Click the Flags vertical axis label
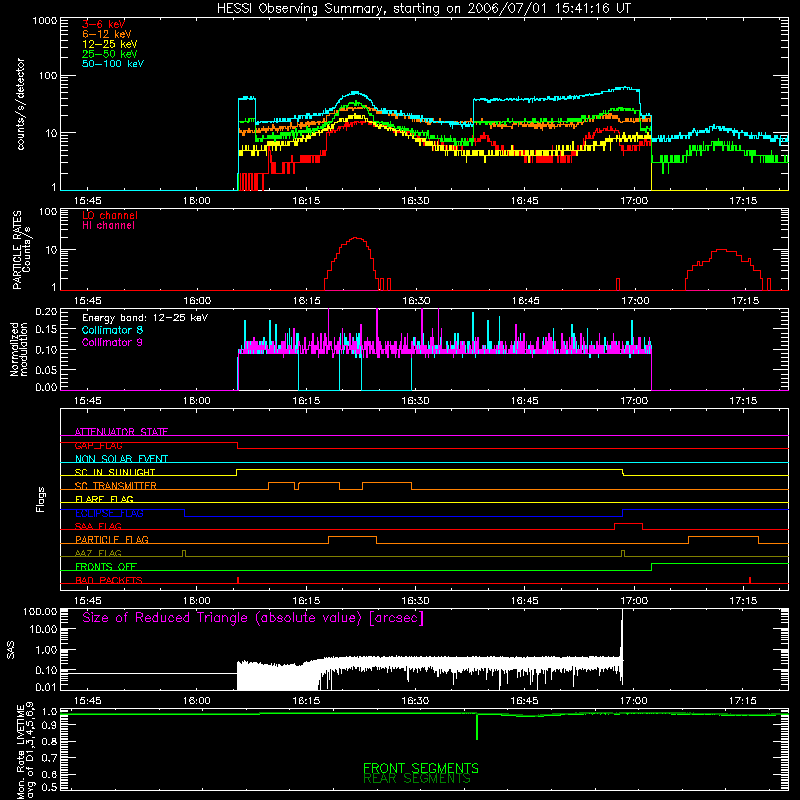Screen dimensions: 800x800 coord(41,499)
